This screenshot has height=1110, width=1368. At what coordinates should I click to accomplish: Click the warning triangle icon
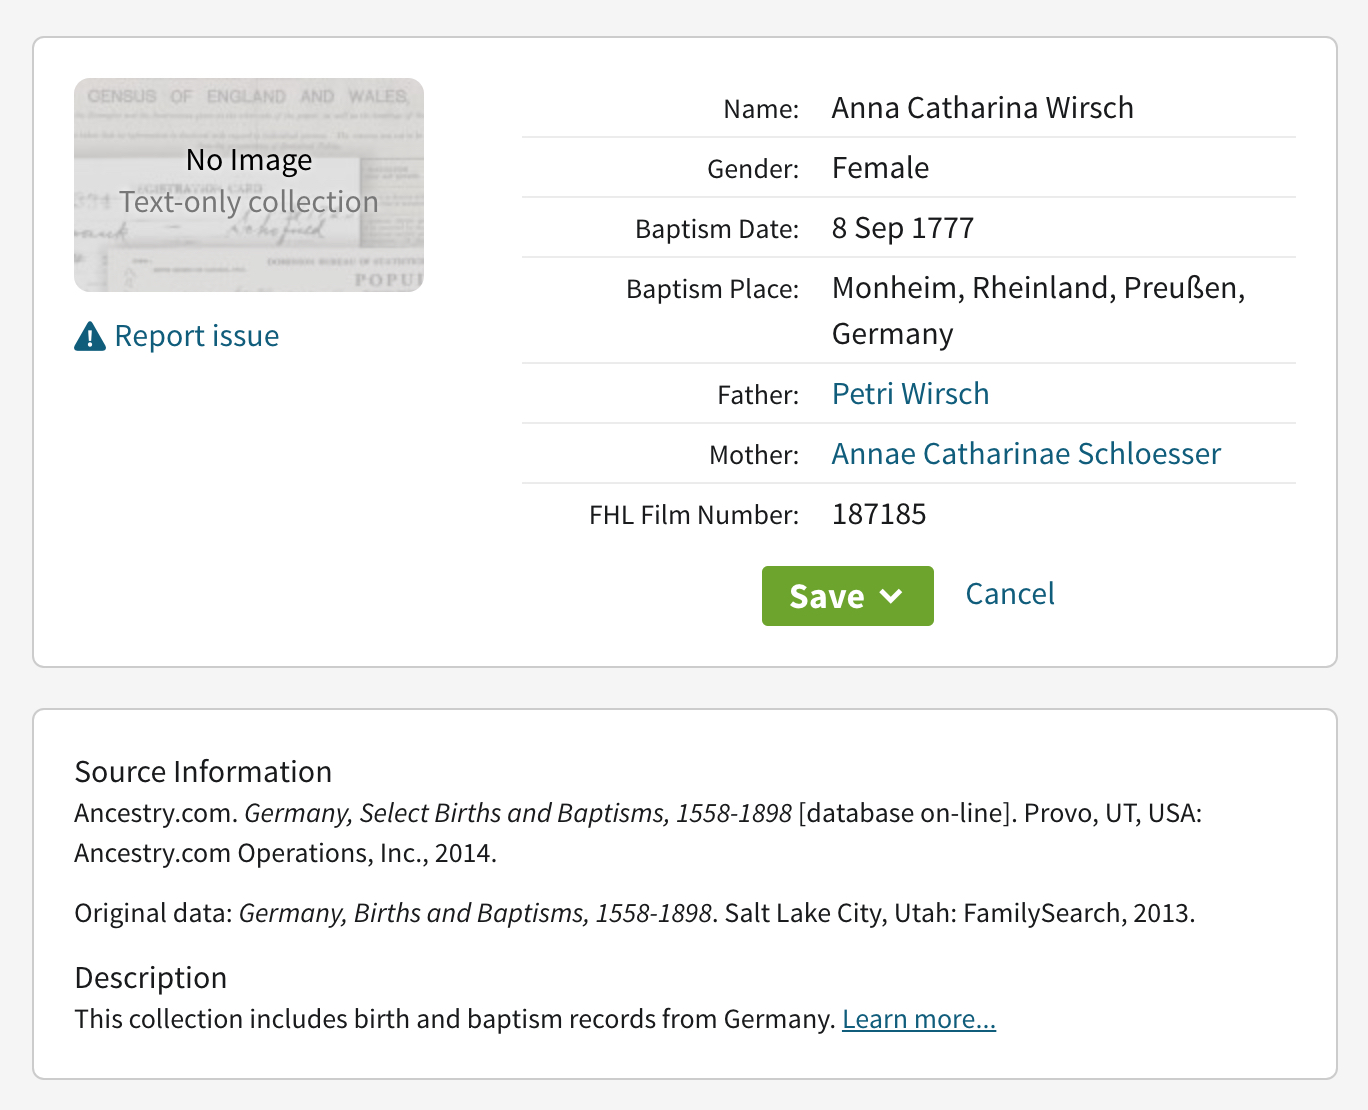coord(90,337)
